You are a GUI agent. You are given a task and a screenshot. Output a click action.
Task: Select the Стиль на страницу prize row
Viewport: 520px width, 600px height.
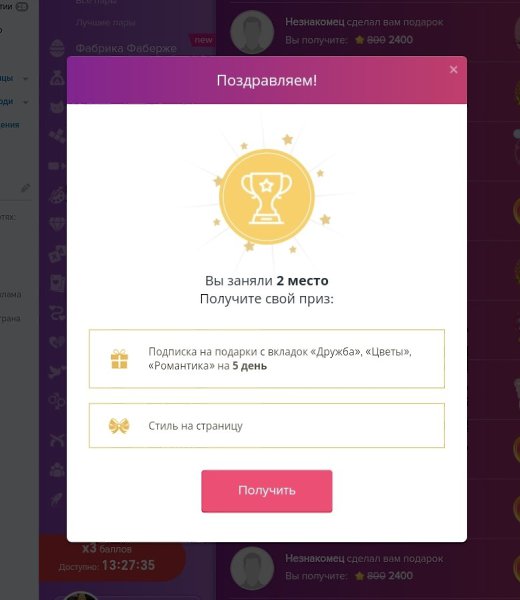267,425
